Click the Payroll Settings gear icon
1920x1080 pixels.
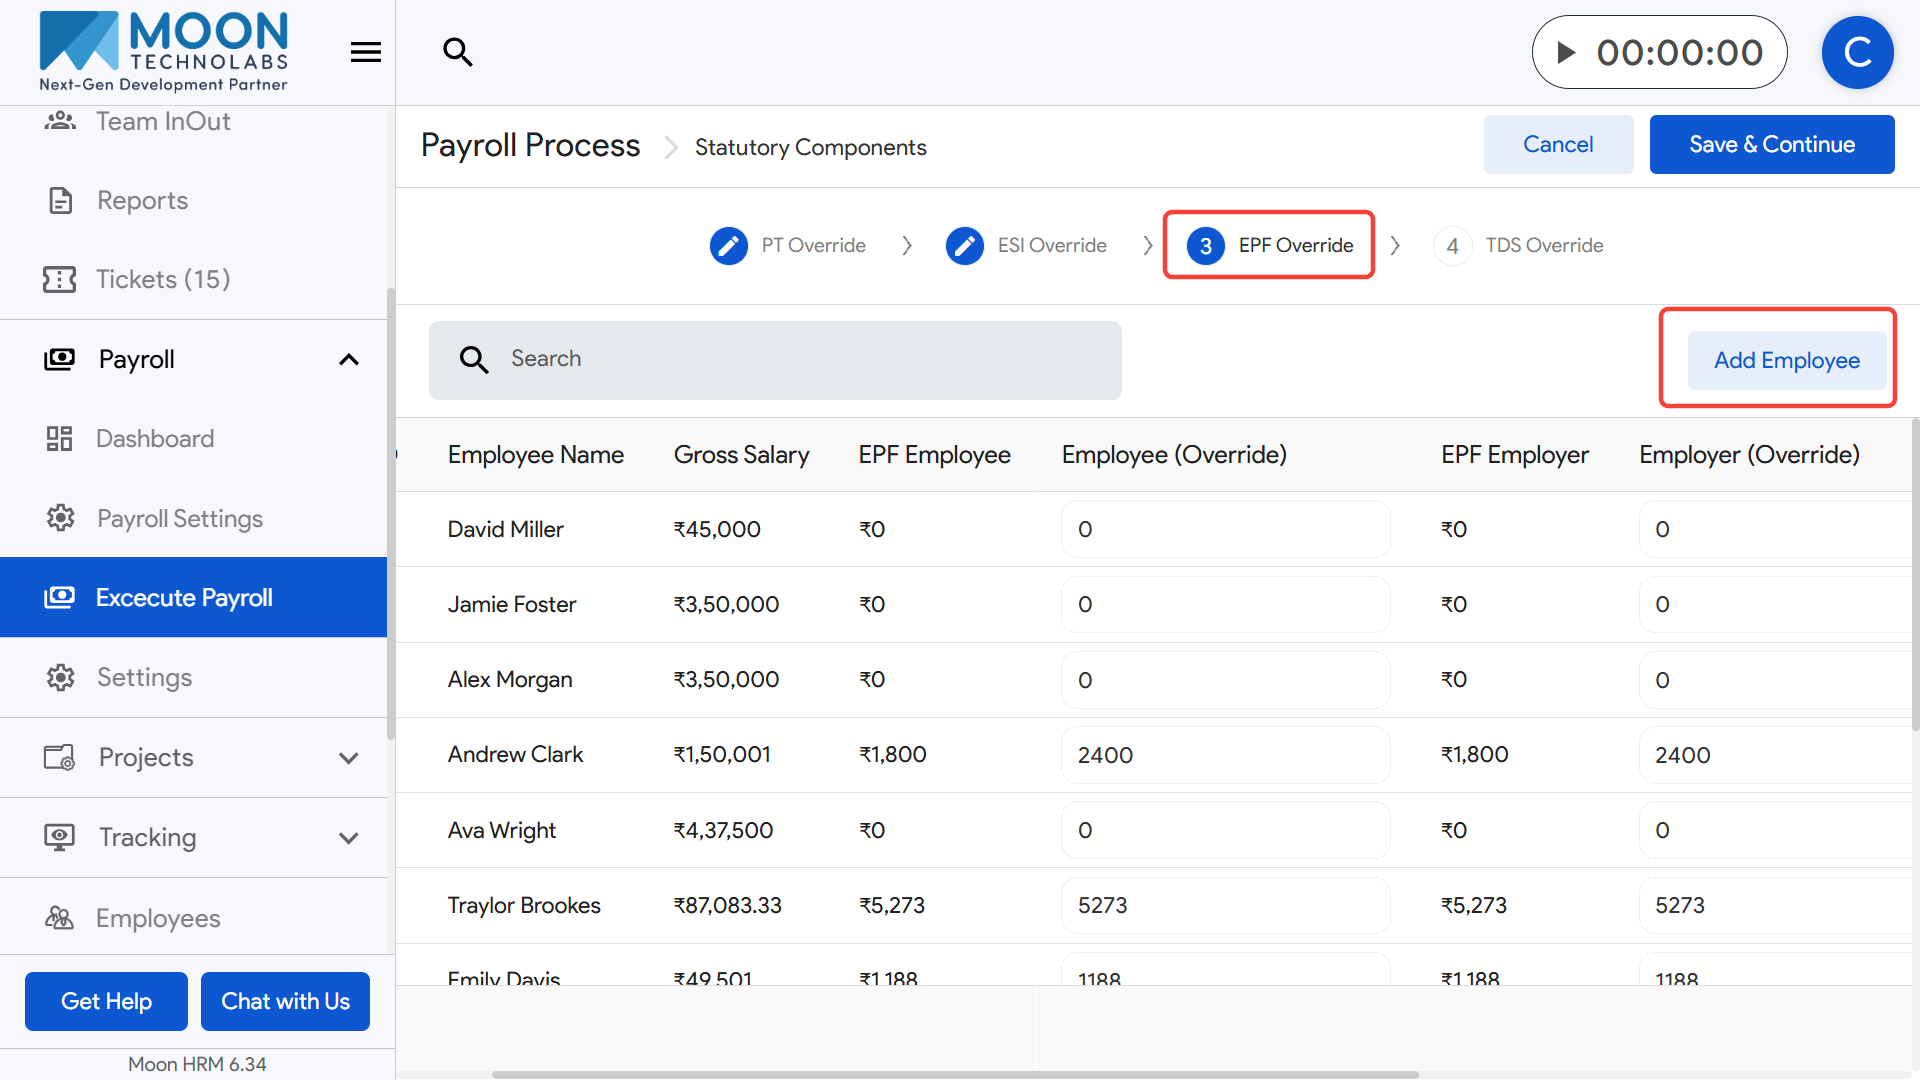[x=61, y=518]
